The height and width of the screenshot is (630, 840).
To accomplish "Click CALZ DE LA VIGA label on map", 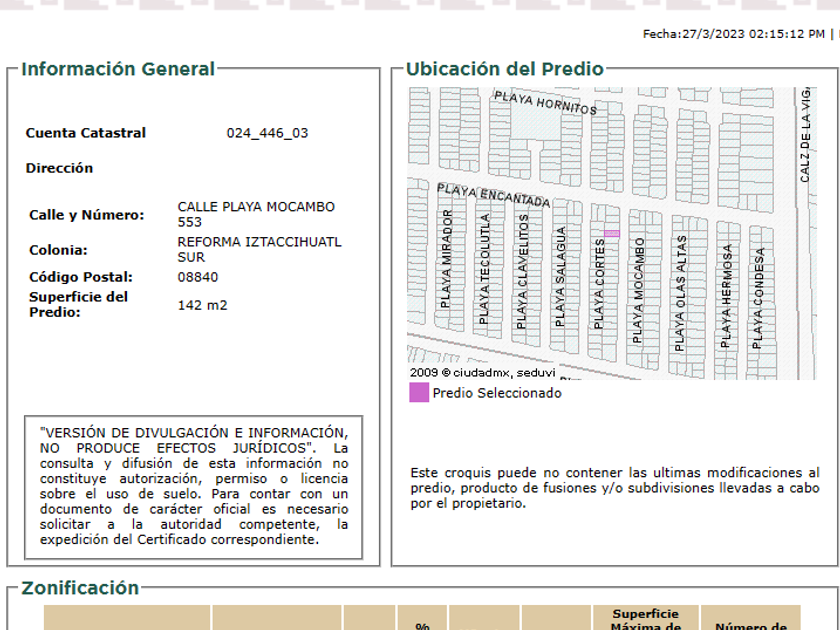I will pyautogui.click(x=805, y=135).
